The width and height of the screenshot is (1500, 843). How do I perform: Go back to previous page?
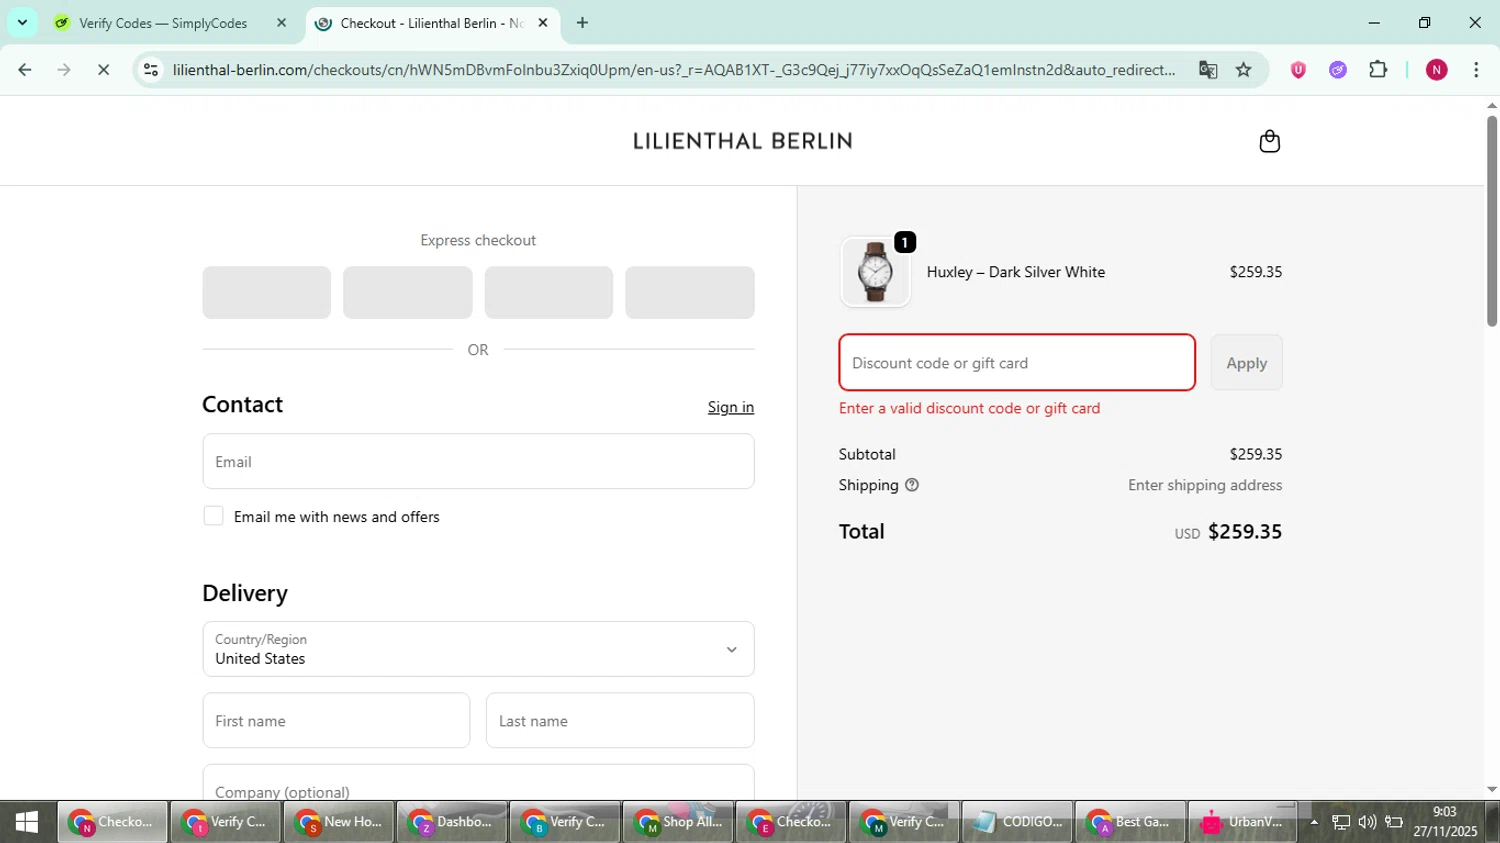(x=25, y=70)
